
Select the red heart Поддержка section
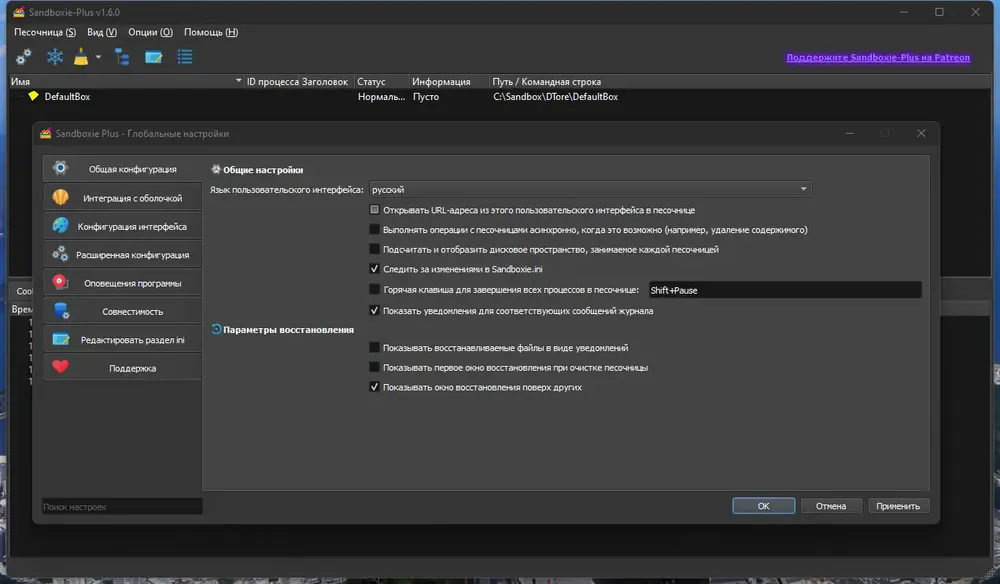tap(122, 368)
